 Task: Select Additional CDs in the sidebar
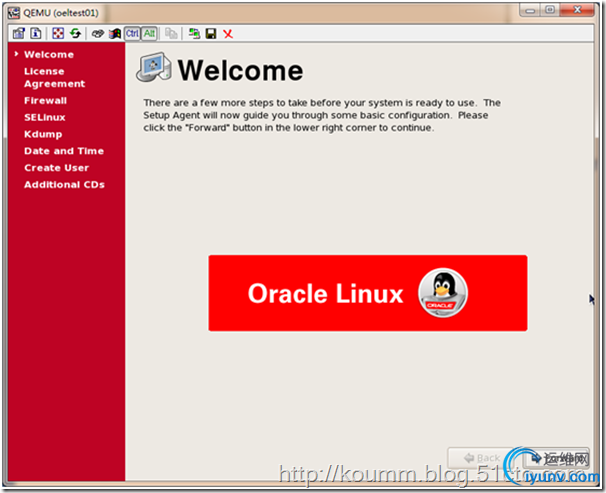coord(64,185)
